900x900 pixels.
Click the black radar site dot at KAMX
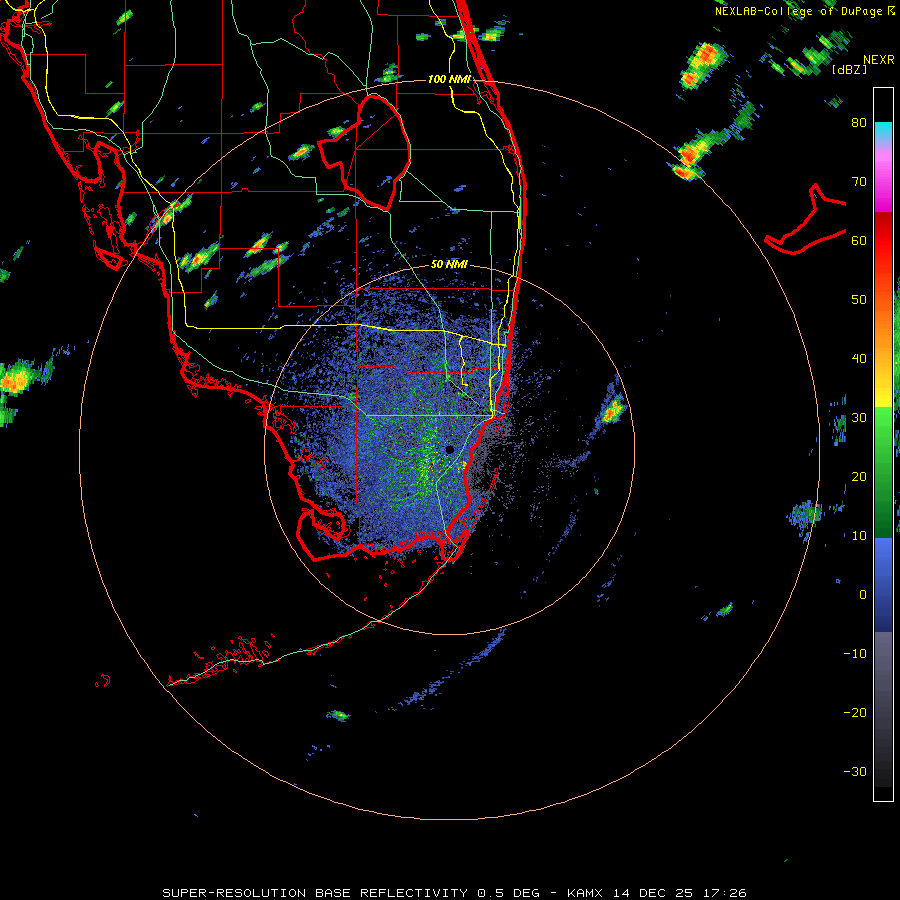coord(449,449)
